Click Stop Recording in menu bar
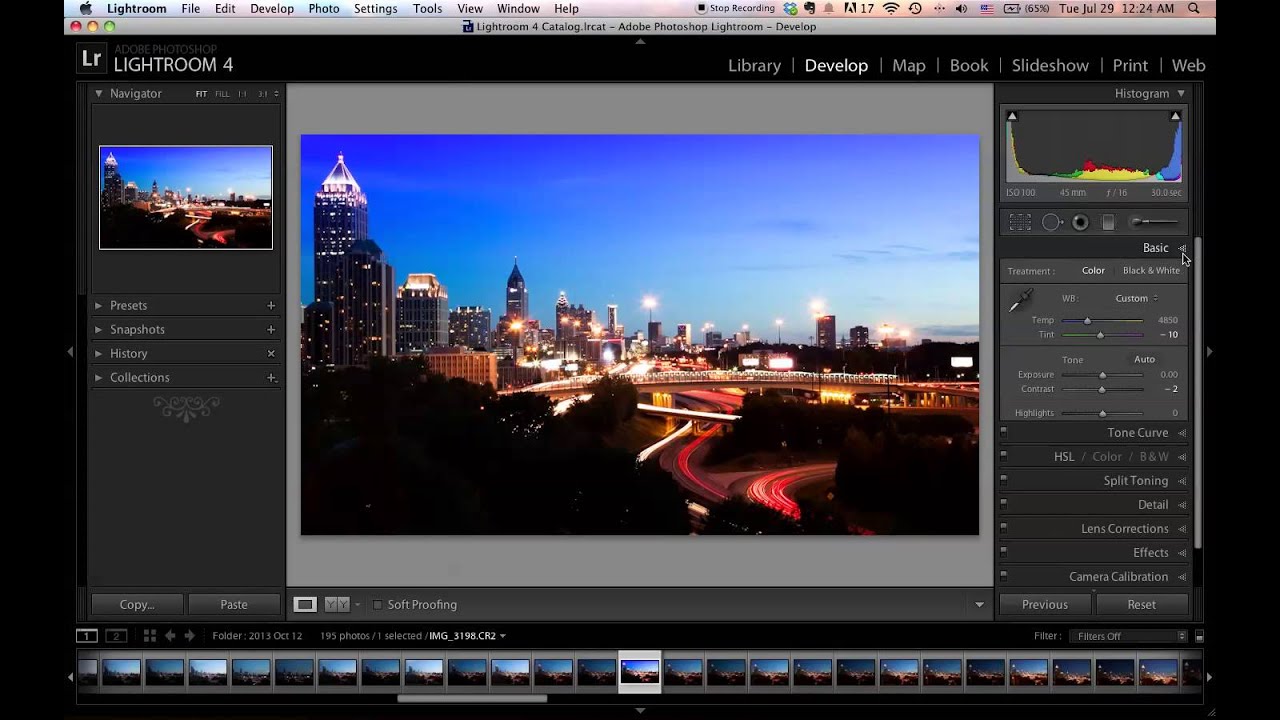Viewport: 1280px width, 720px height. [x=735, y=9]
